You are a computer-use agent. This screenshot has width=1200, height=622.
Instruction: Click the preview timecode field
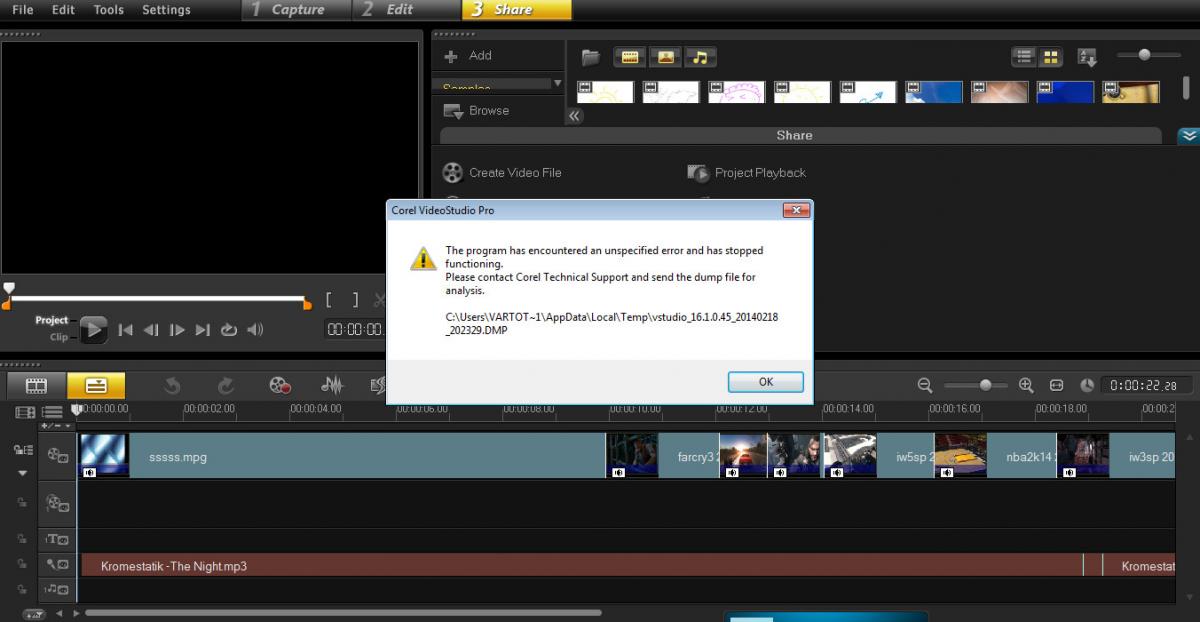pos(354,329)
